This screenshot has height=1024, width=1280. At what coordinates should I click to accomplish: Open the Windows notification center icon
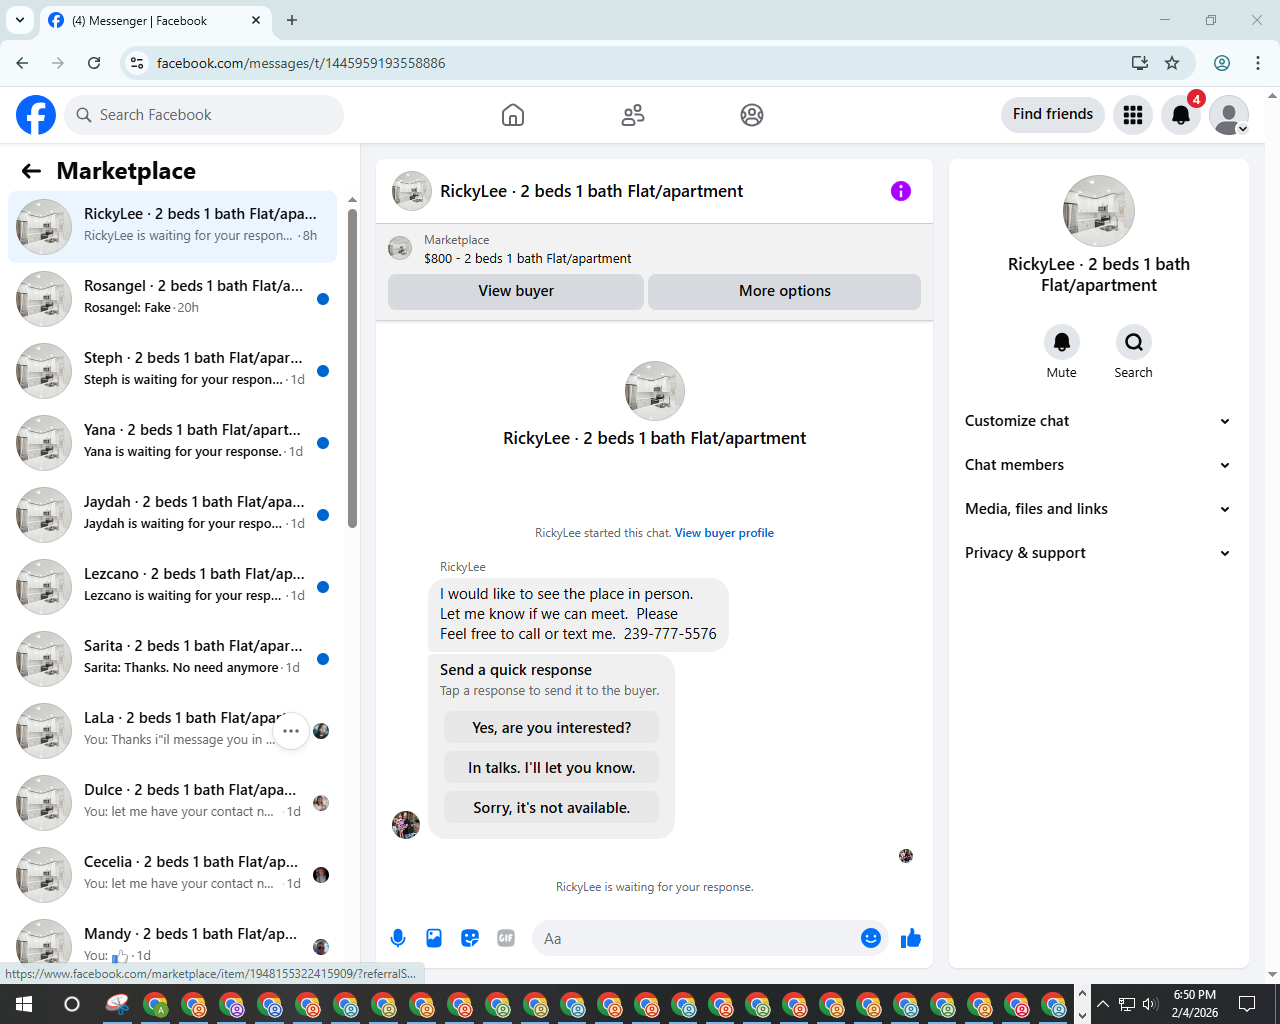1247,1004
